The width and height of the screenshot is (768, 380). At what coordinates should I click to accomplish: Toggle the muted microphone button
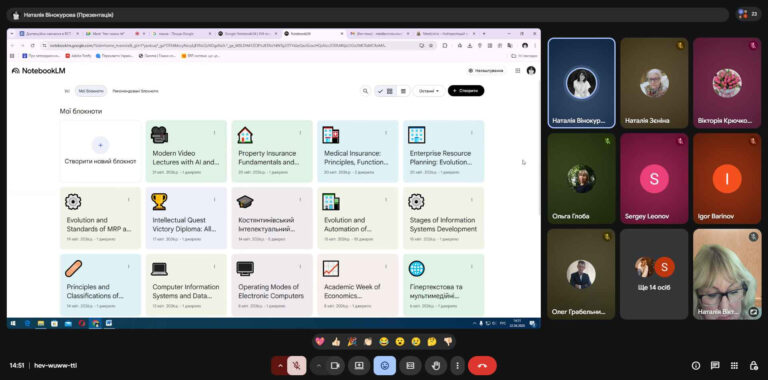[x=296, y=366]
